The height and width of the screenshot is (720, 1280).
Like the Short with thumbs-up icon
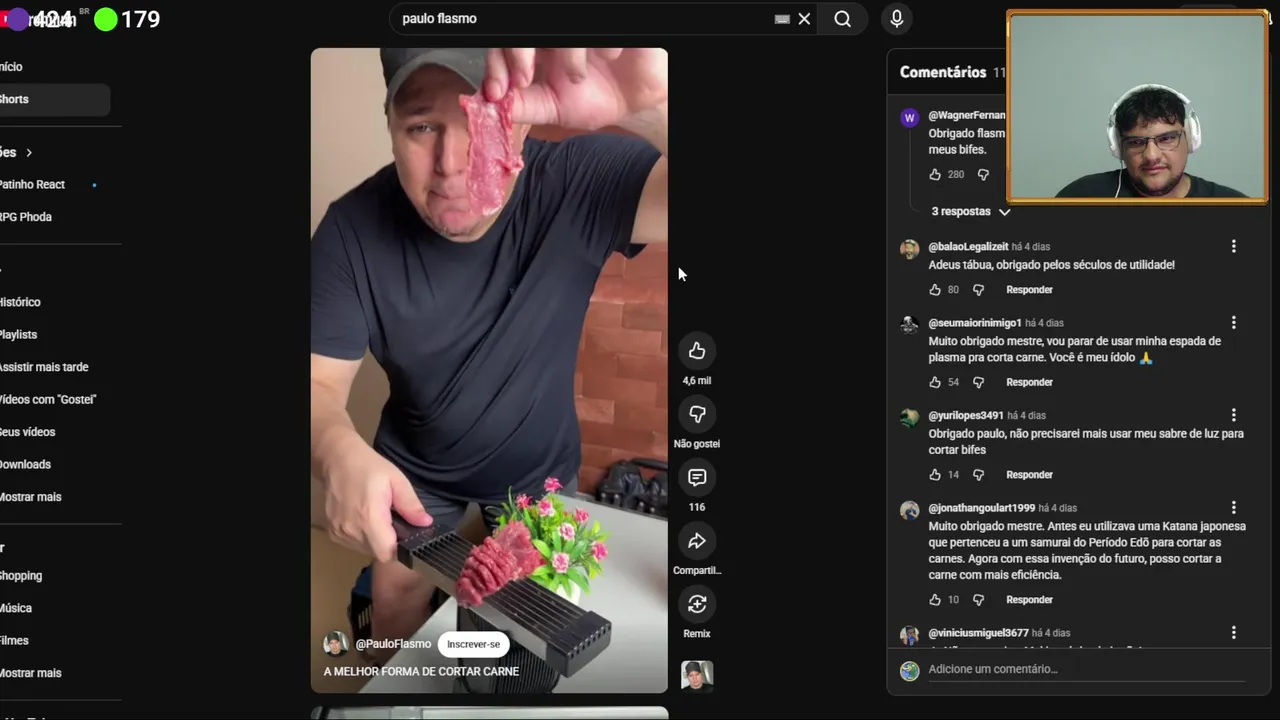coord(697,351)
